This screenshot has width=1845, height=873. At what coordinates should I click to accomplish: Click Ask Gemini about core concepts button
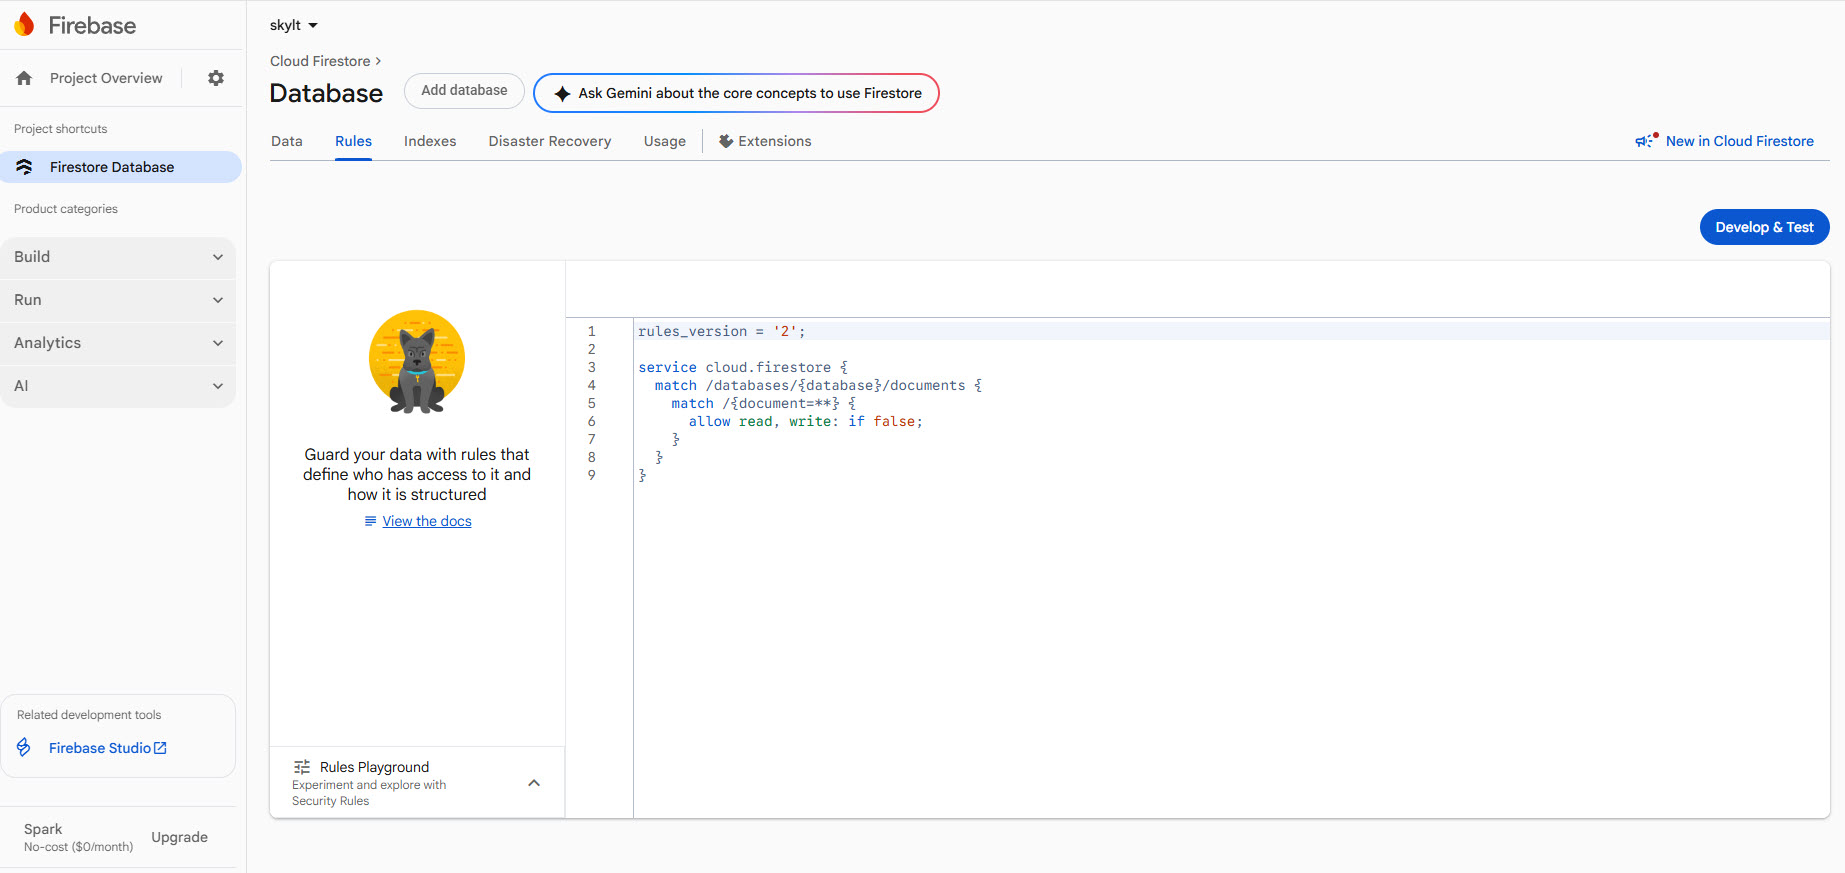click(x=737, y=93)
